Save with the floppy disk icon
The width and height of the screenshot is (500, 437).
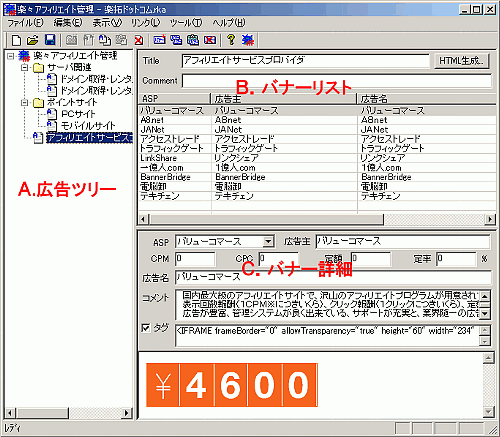[50, 40]
